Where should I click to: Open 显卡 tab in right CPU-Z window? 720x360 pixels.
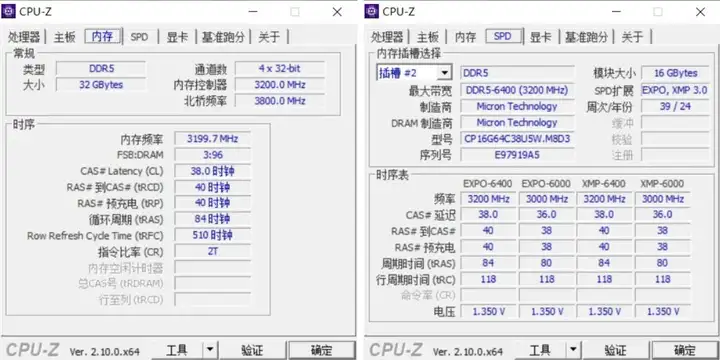click(x=540, y=37)
